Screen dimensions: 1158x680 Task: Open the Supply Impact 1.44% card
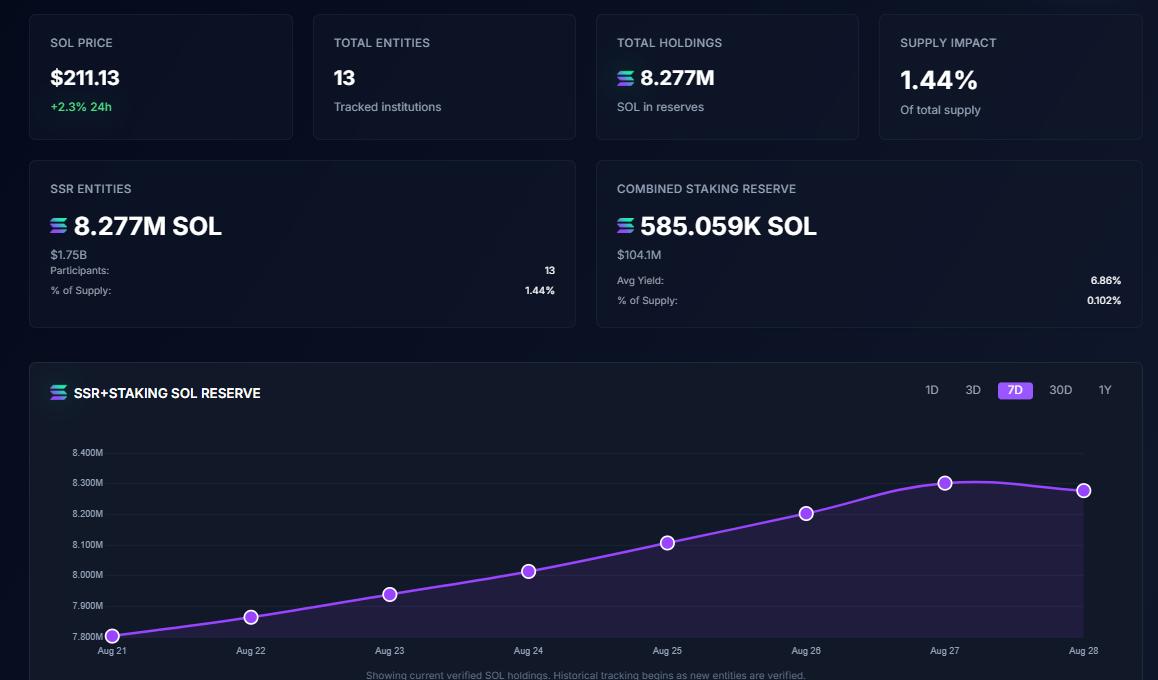pos(1010,77)
